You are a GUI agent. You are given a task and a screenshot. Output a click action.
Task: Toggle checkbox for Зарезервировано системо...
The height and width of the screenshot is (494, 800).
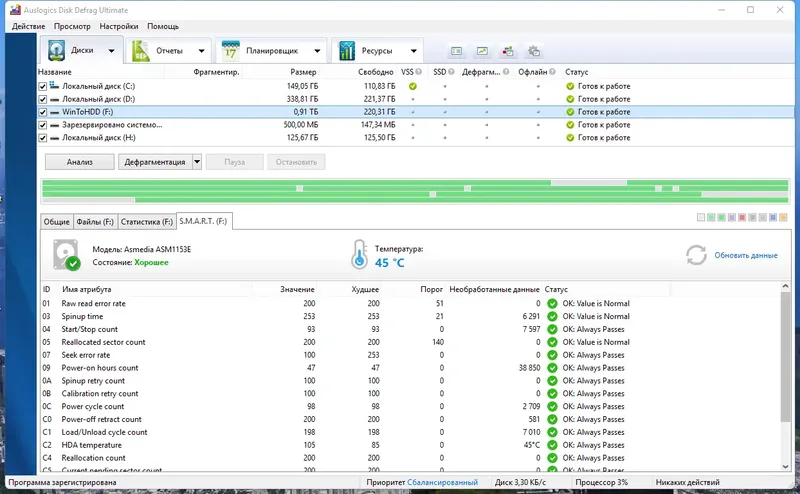pyautogui.click(x=43, y=125)
